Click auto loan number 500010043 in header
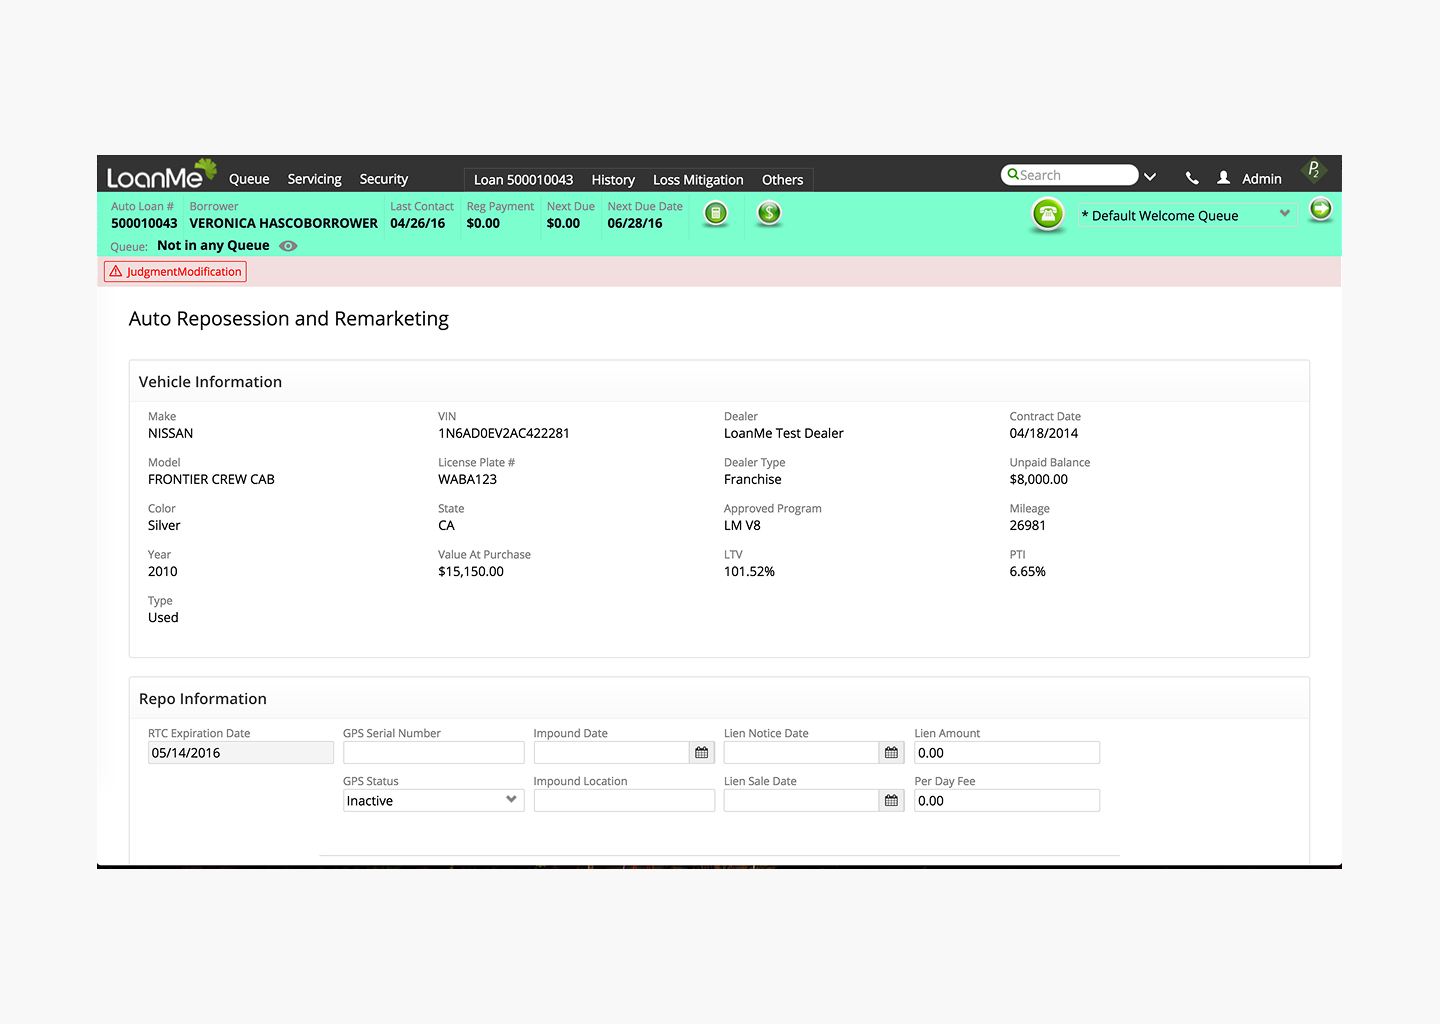 pos(144,223)
